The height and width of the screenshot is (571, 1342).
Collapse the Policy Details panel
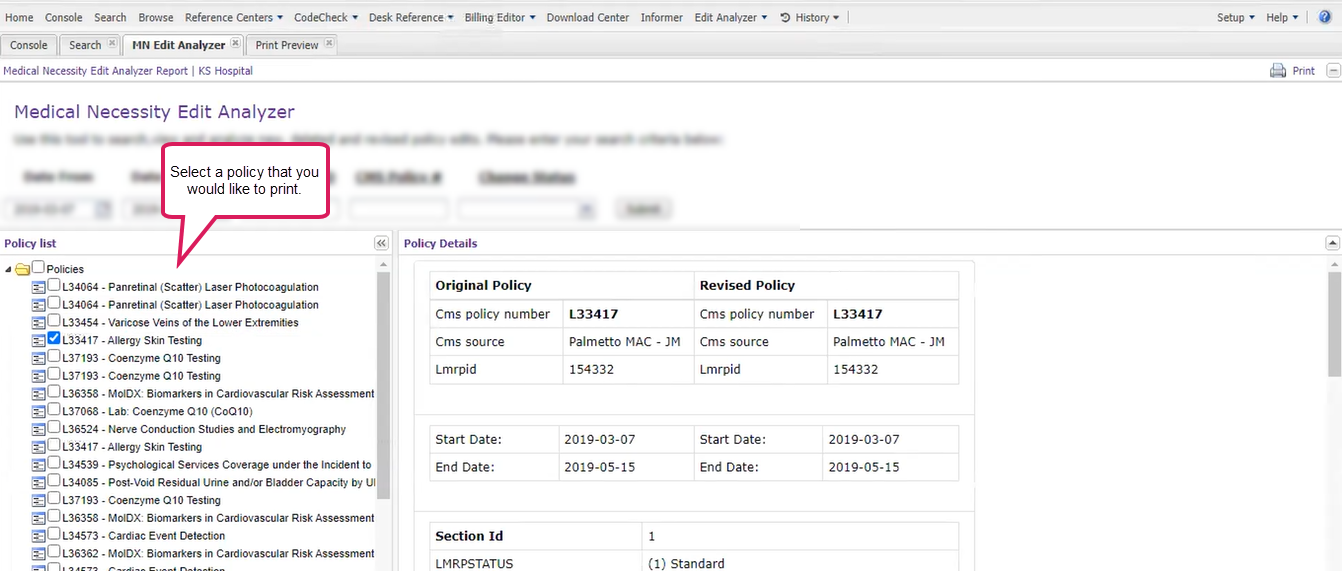click(x=1332, y=243)
